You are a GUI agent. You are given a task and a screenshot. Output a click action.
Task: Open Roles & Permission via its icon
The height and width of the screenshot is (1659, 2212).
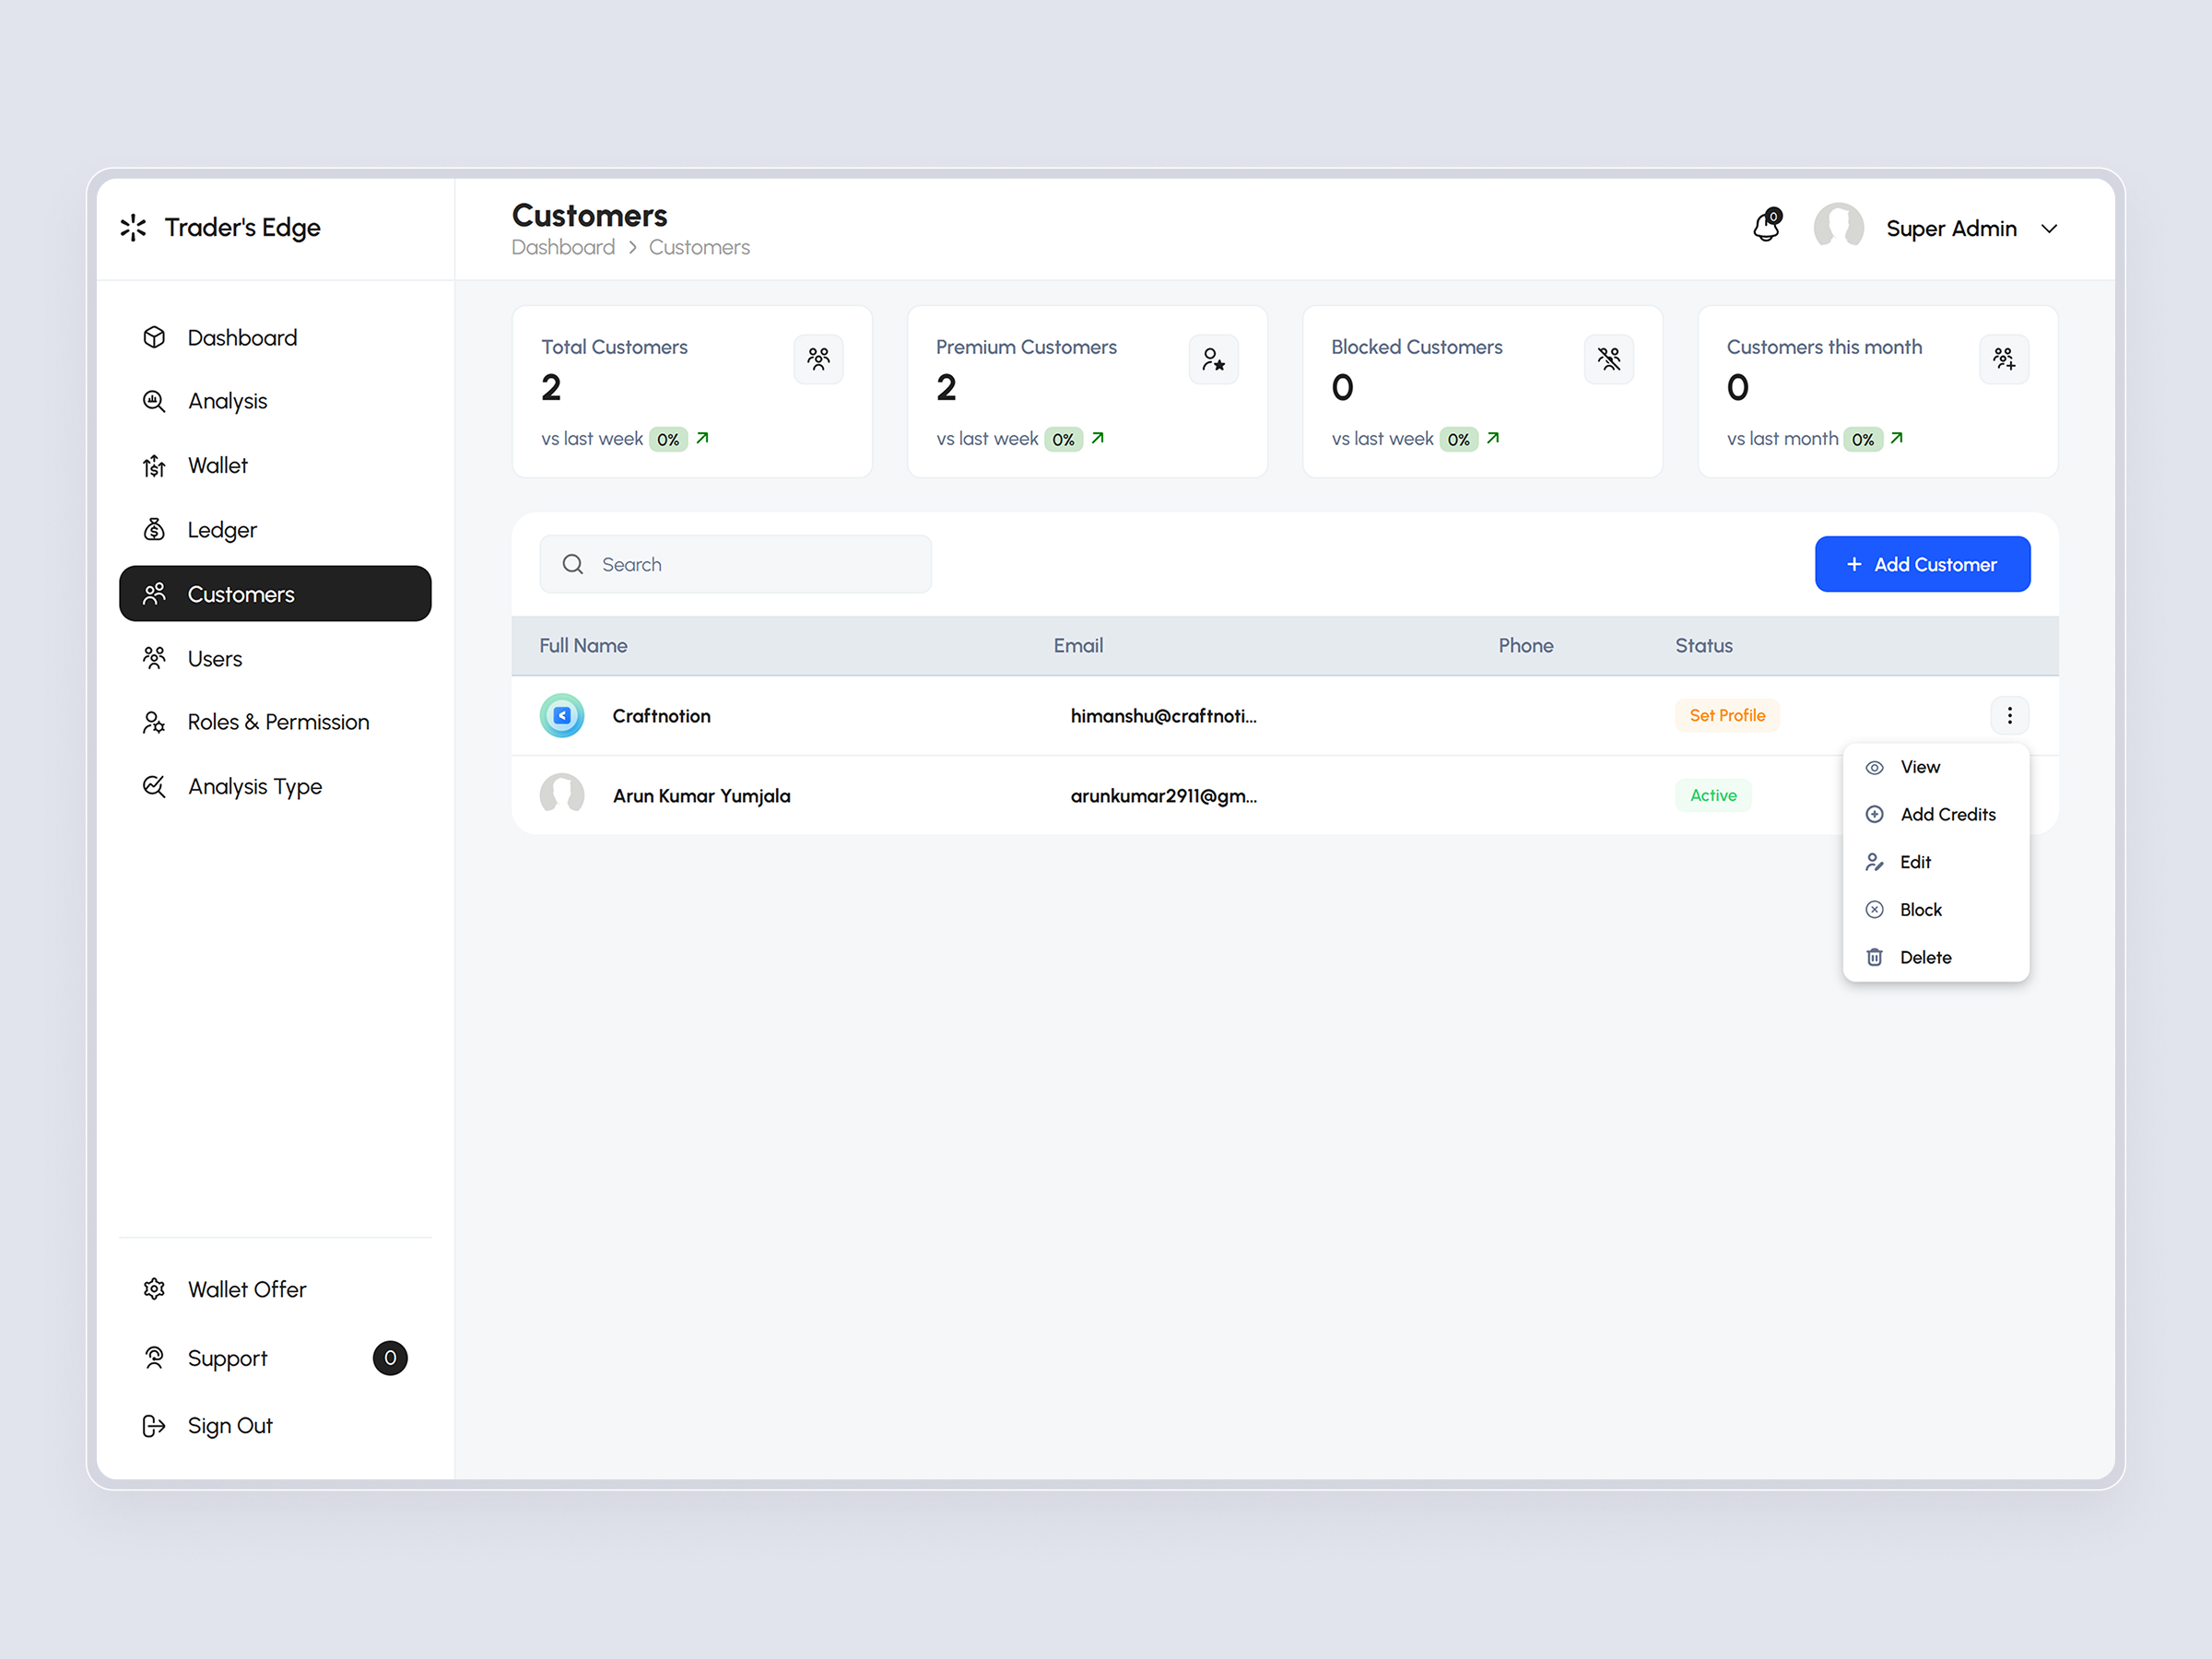pyautogui.click(x=155, y=722)
